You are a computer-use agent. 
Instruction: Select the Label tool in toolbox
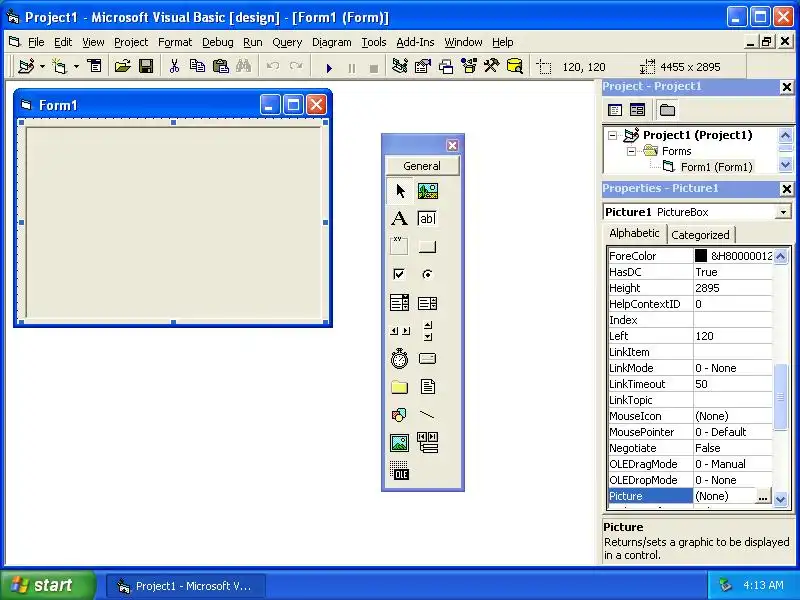coord(399,219)
